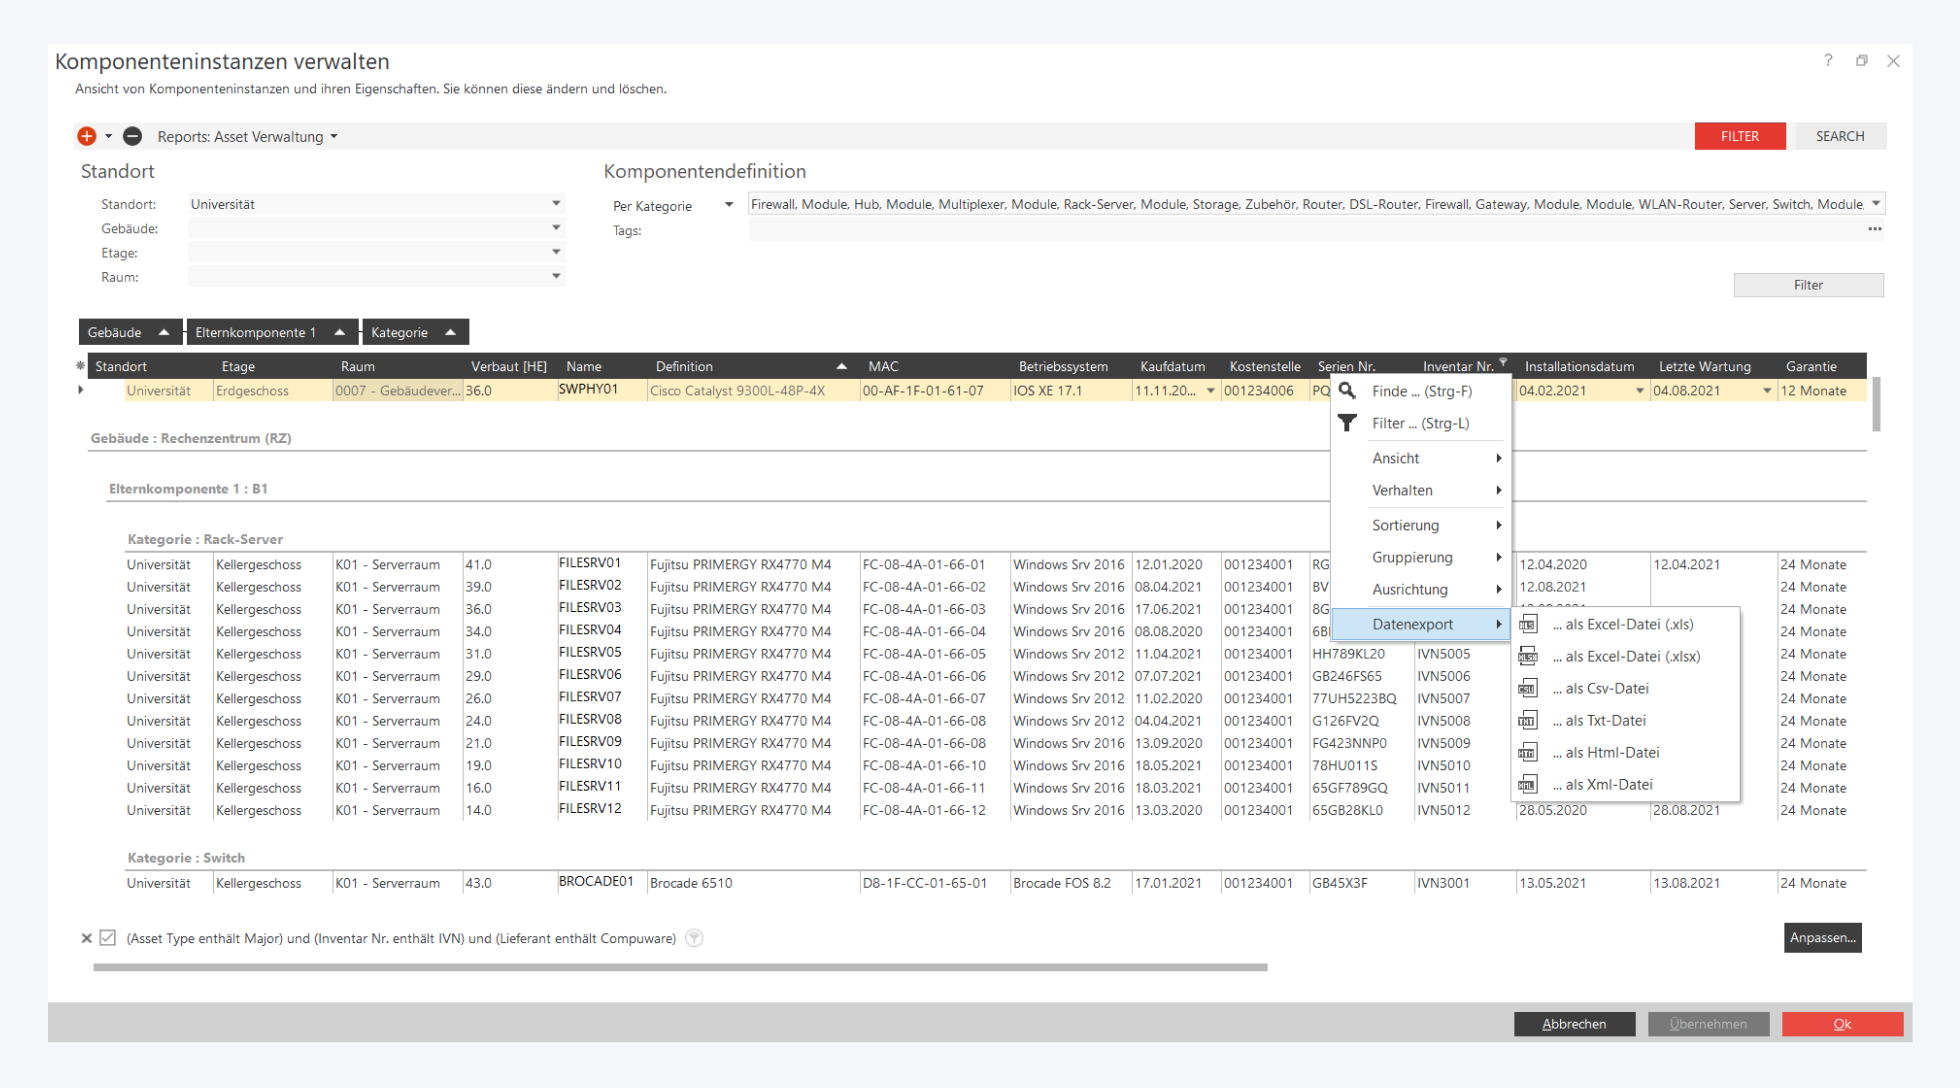Remove filter with X at bottom left
Viewport: 1960px width, 1089px height.
tap(86, 938)
